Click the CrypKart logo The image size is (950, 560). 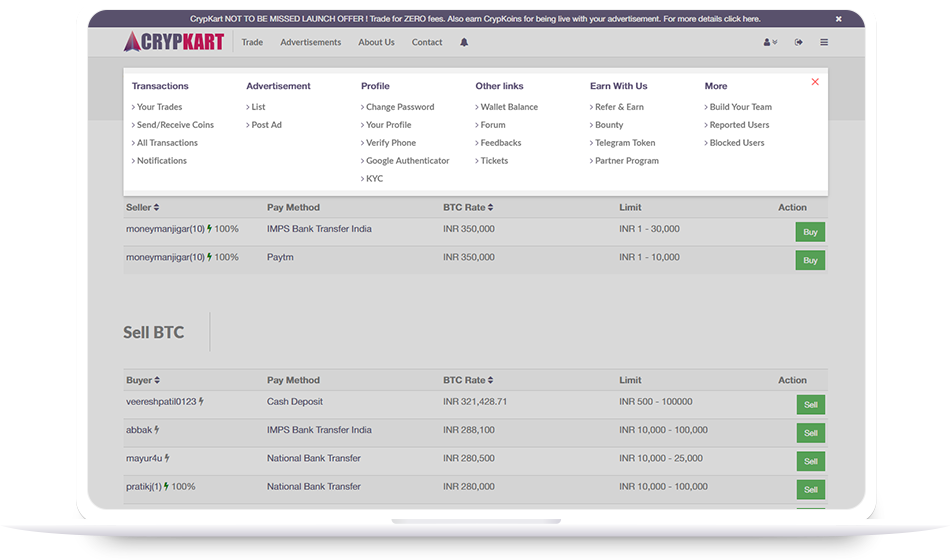173,42
